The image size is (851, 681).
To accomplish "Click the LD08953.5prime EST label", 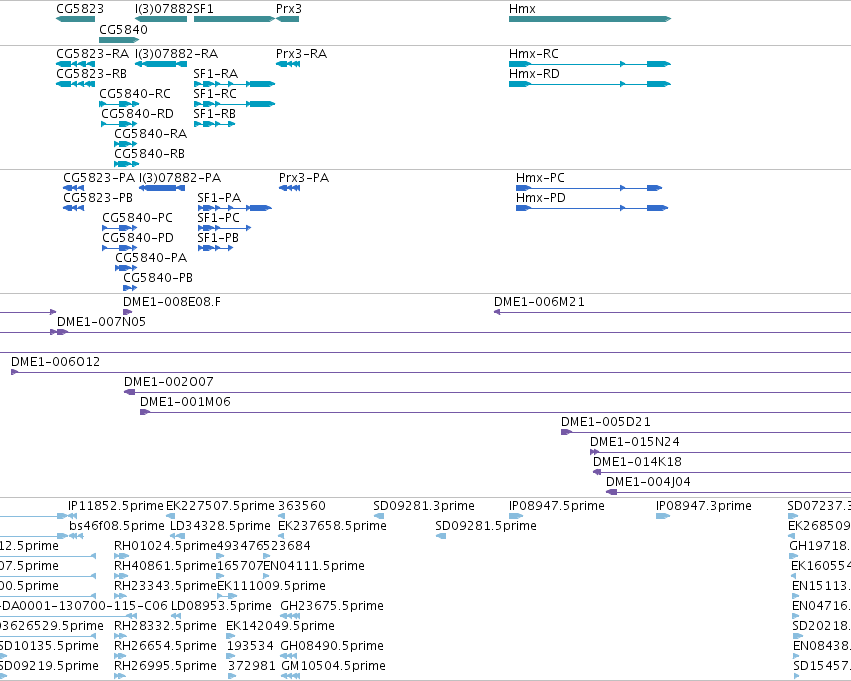I will pos(221,606).
